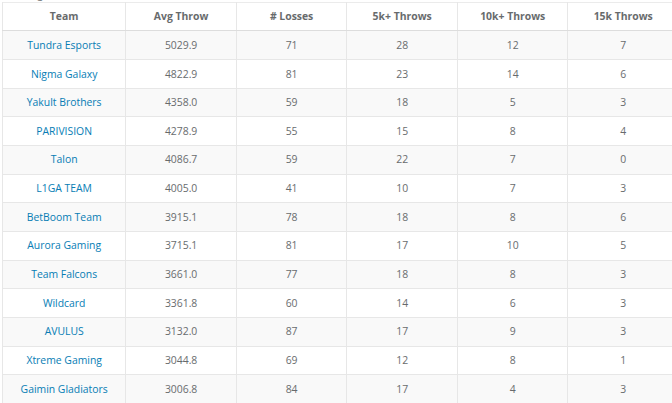The image size is (672, 403).
Task: Open the Gaimin Gladiators team page
Action: click(x=64, y=389)
